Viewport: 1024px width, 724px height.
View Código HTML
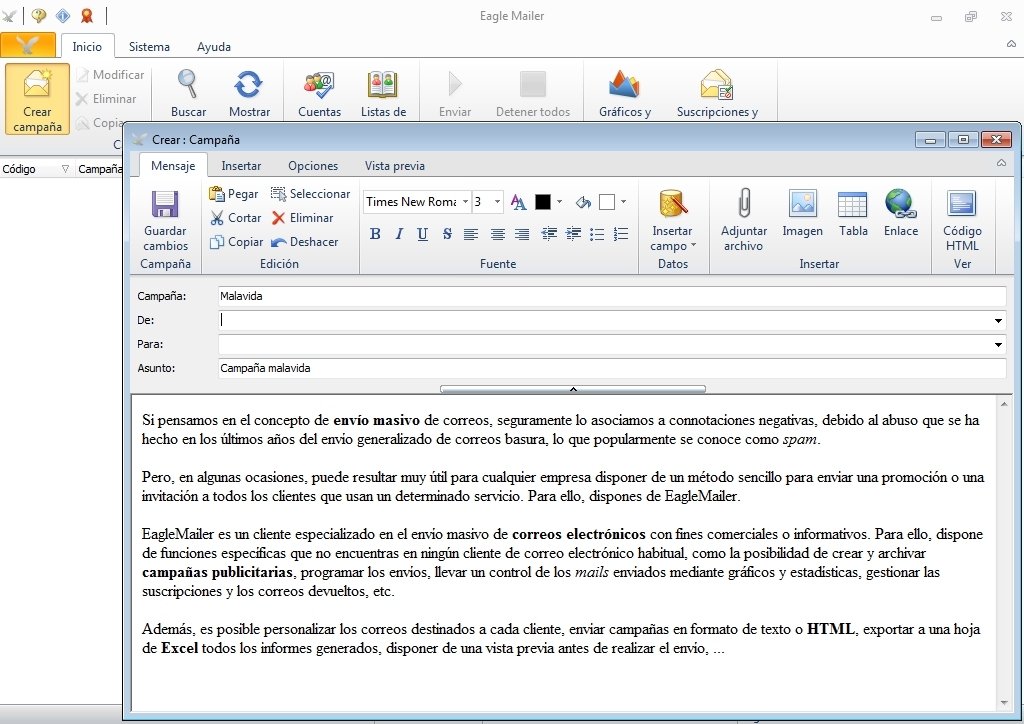click(x=962, y=204)
